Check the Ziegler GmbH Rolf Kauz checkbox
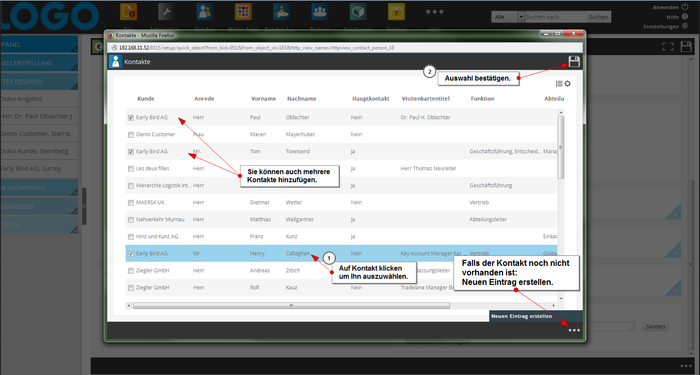 click(131, 288)
